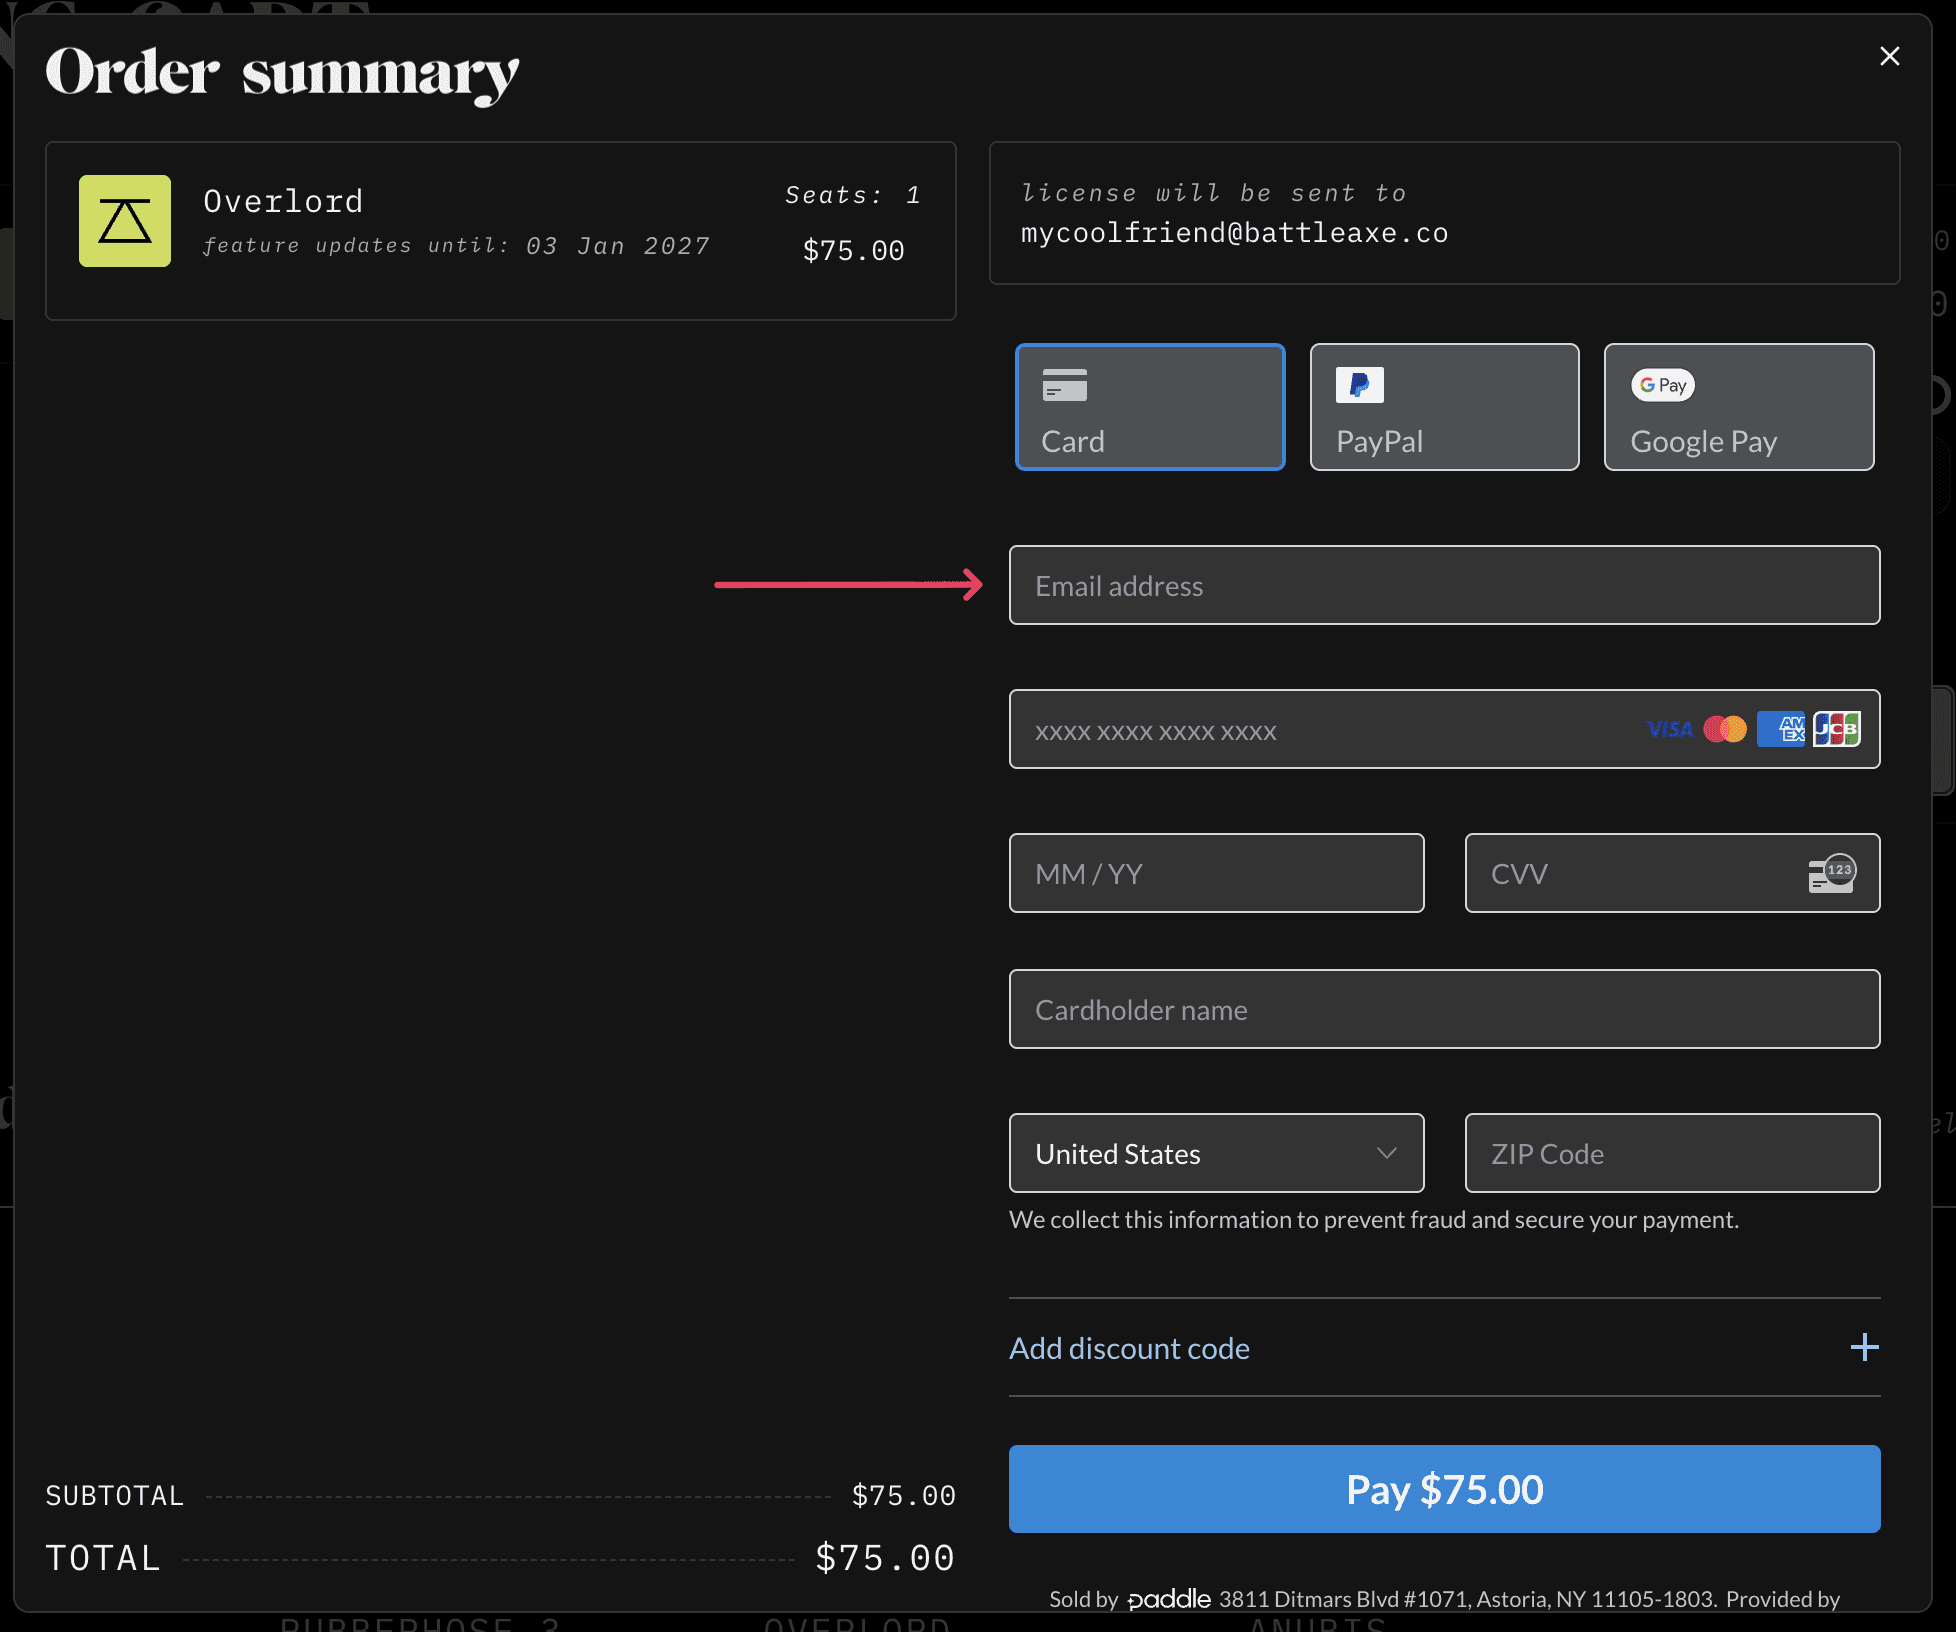Click the PayPal logo icon
The width and height of the screenshot is (1956, 1632).
click(1359, 385)
